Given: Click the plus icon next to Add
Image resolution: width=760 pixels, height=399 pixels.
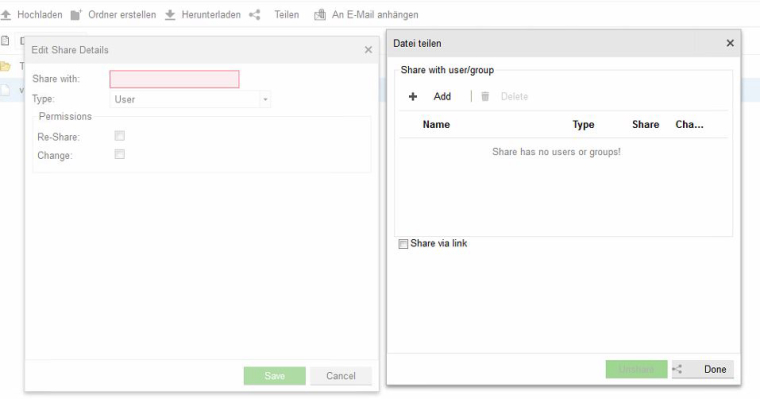Looking at the screenshot, I should click(413, 96).
